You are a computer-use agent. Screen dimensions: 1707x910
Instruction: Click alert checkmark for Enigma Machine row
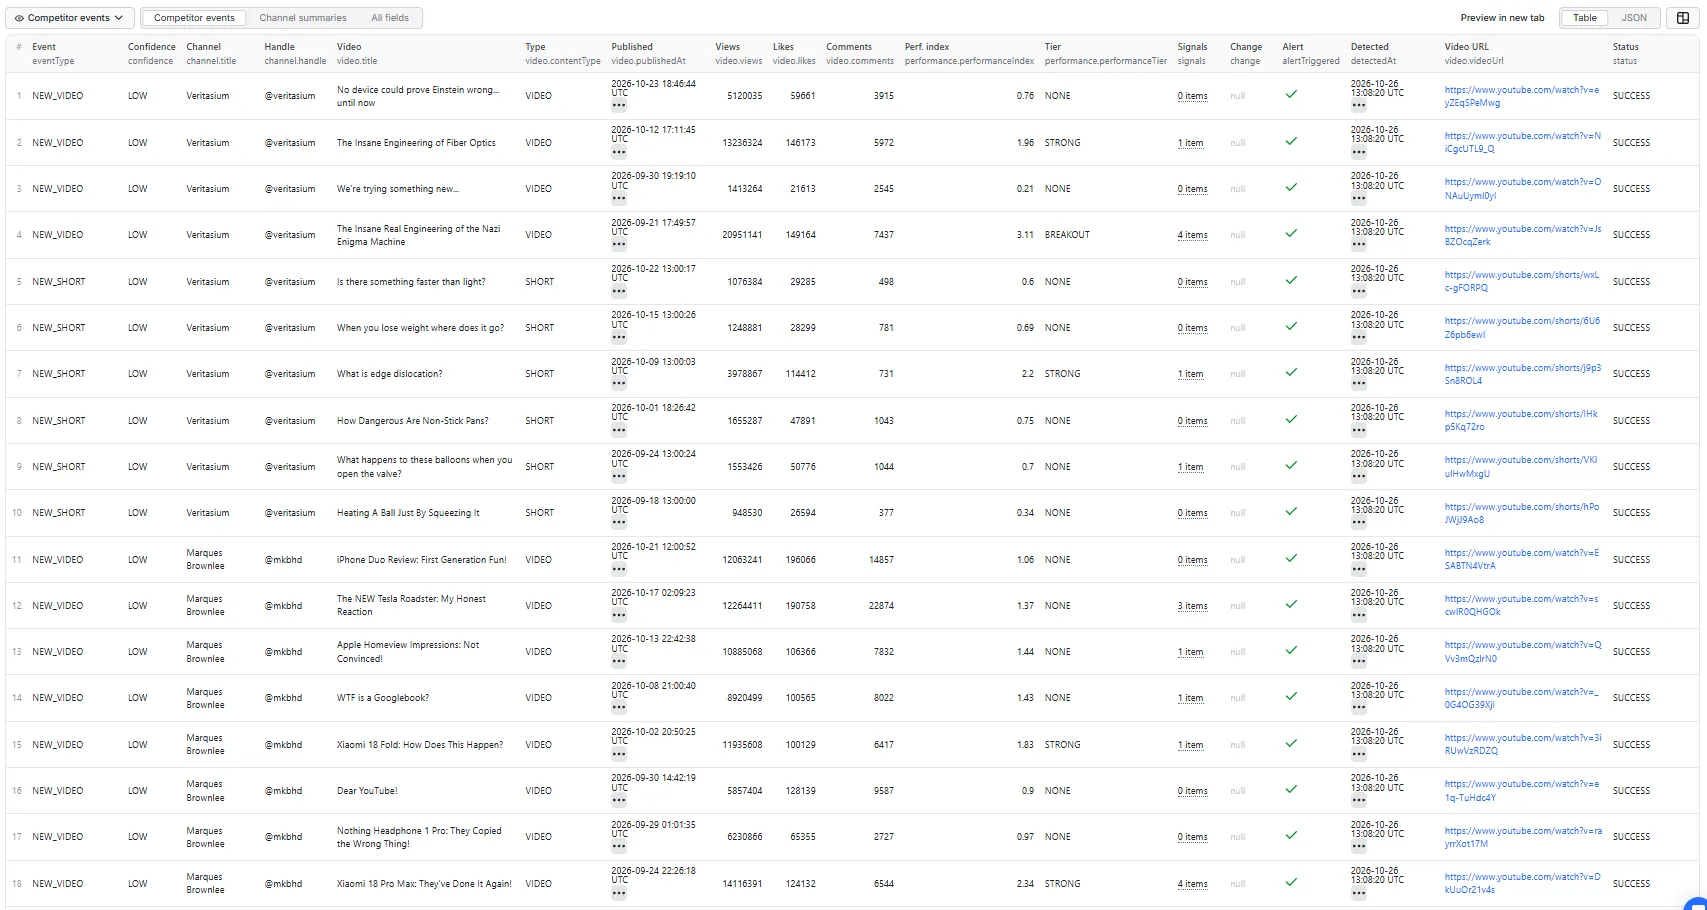pyautogui.click(x=1291, y=233)
